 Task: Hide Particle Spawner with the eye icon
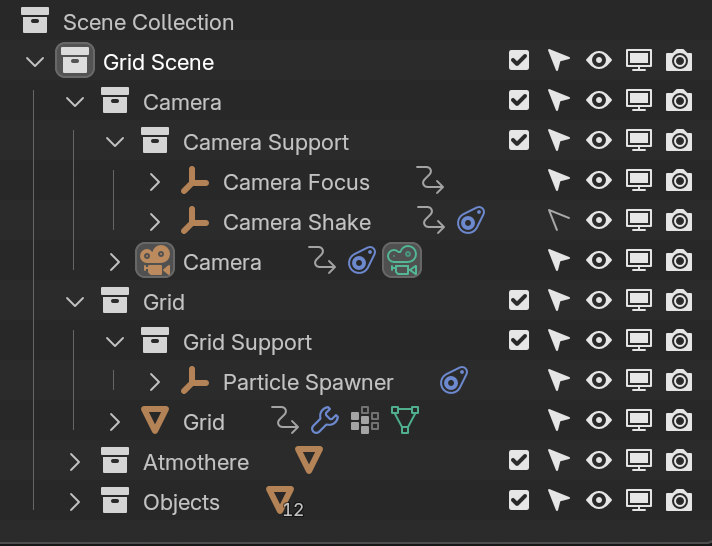pos(599,381)
